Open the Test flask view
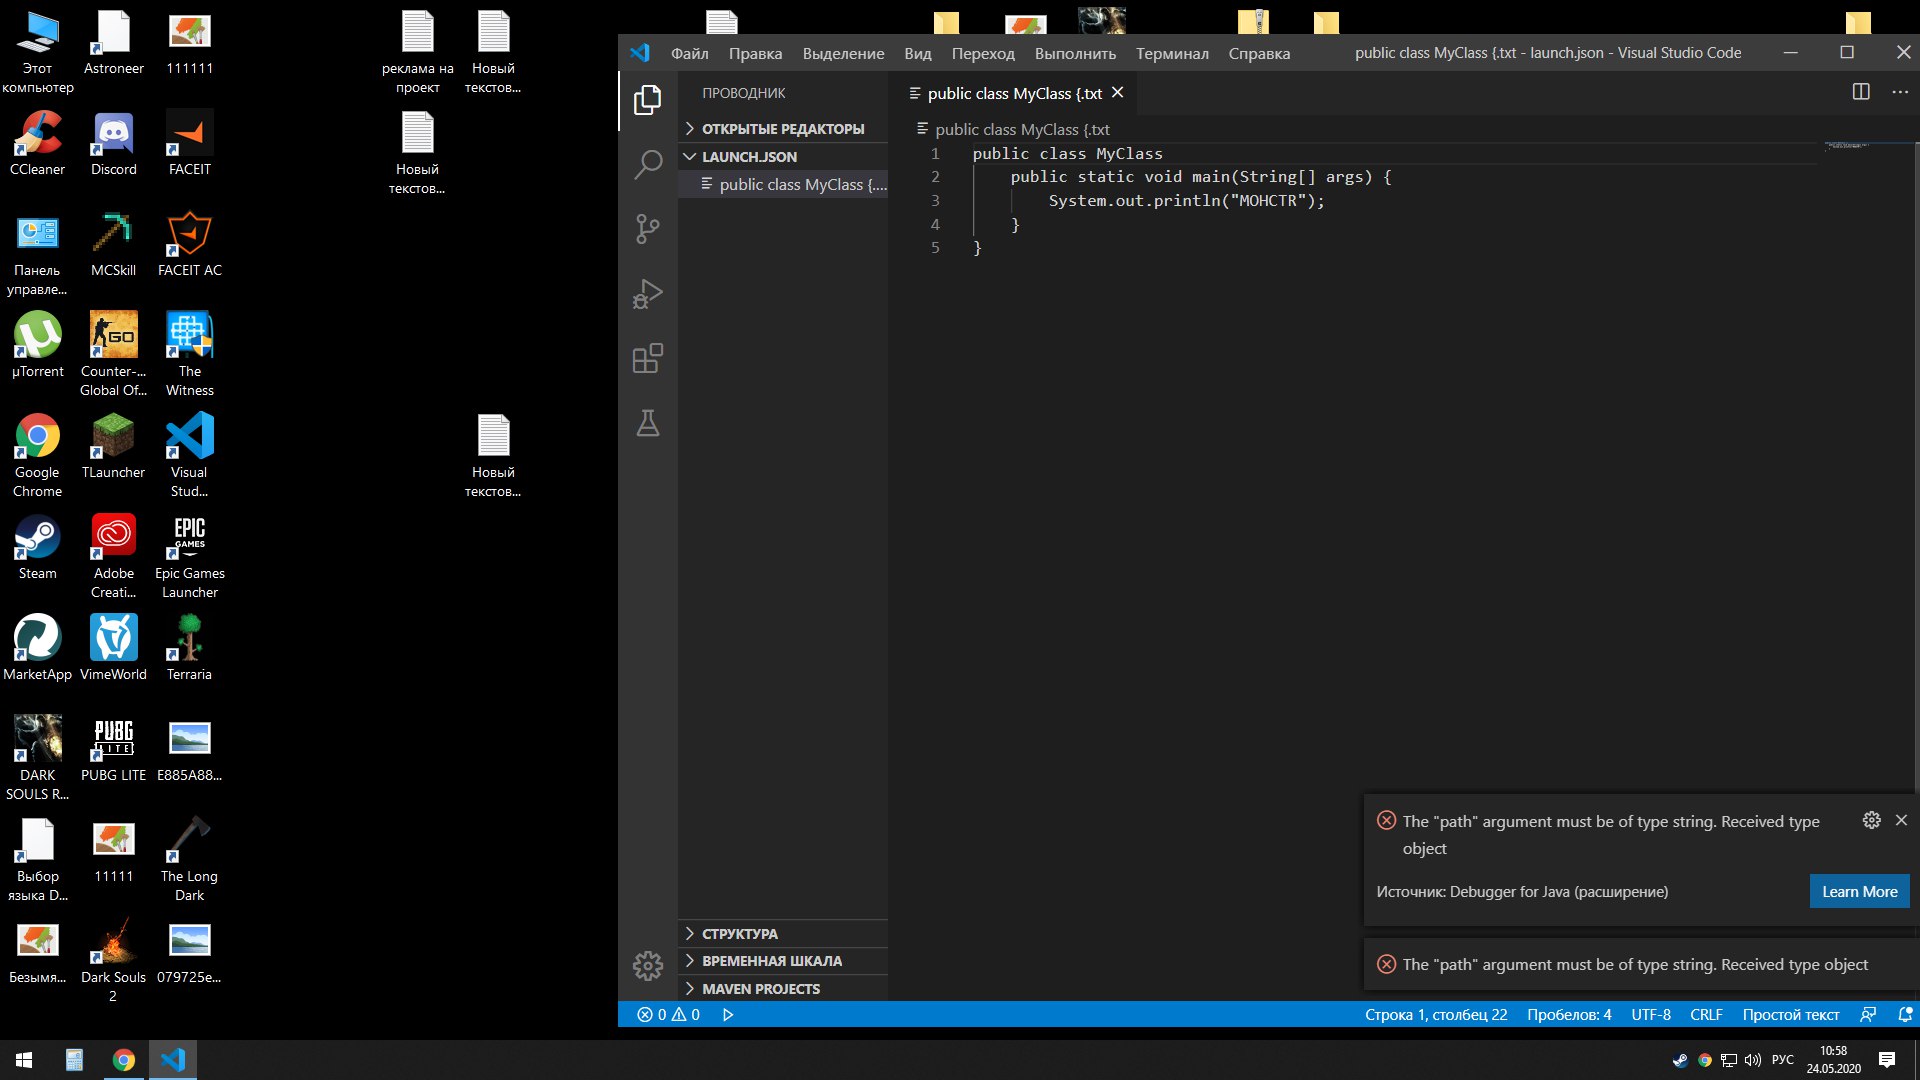 (648, 424)
